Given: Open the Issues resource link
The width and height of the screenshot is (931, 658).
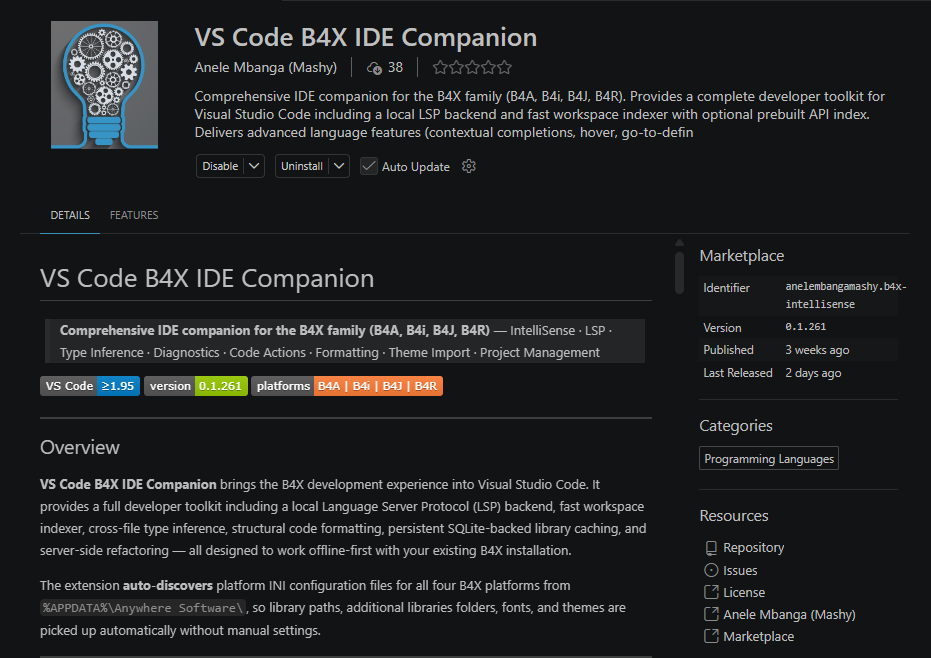Looking at the screenshot, I should (740, 571).
